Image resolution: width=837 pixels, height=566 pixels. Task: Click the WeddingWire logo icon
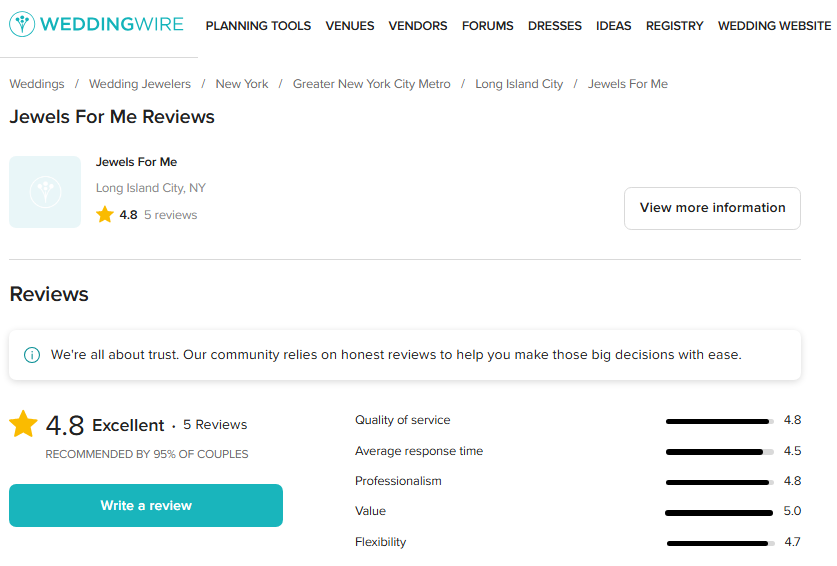(x=22, y=24)
